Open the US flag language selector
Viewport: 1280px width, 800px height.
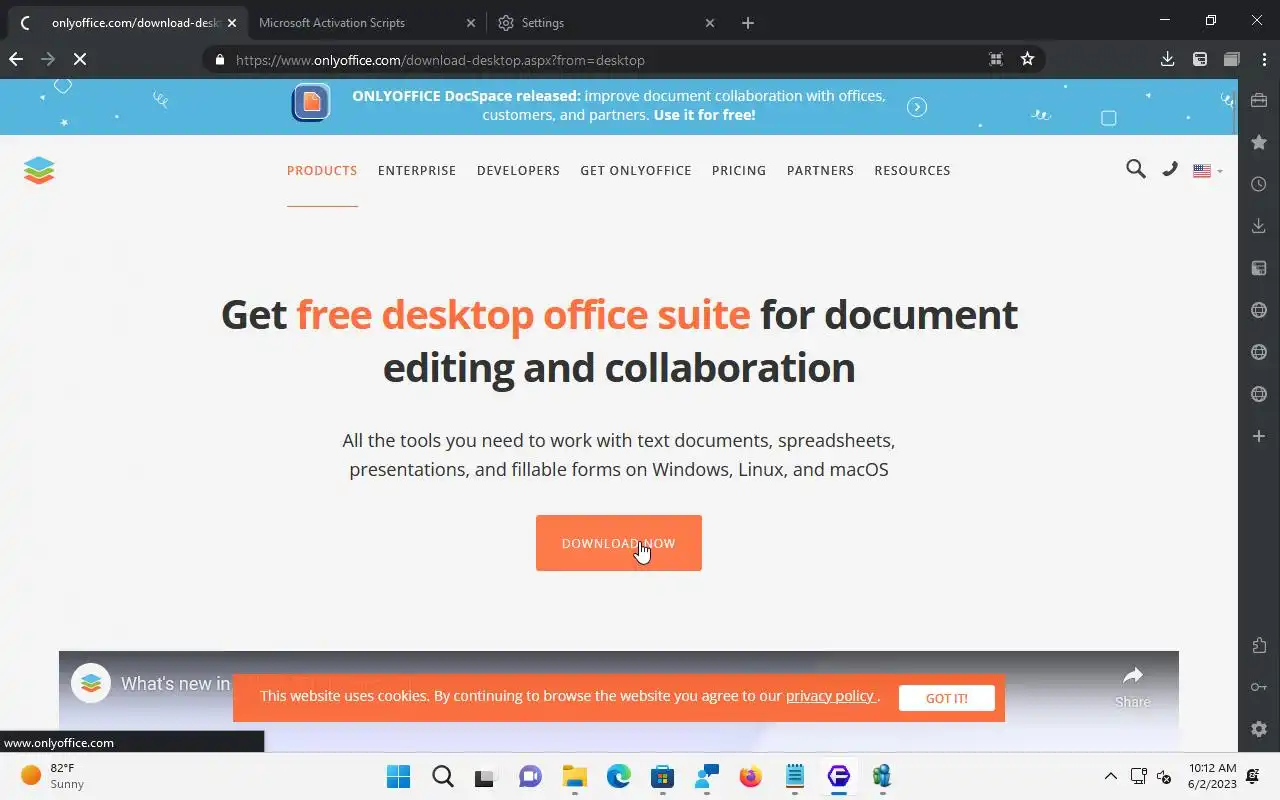point(1207,171)
